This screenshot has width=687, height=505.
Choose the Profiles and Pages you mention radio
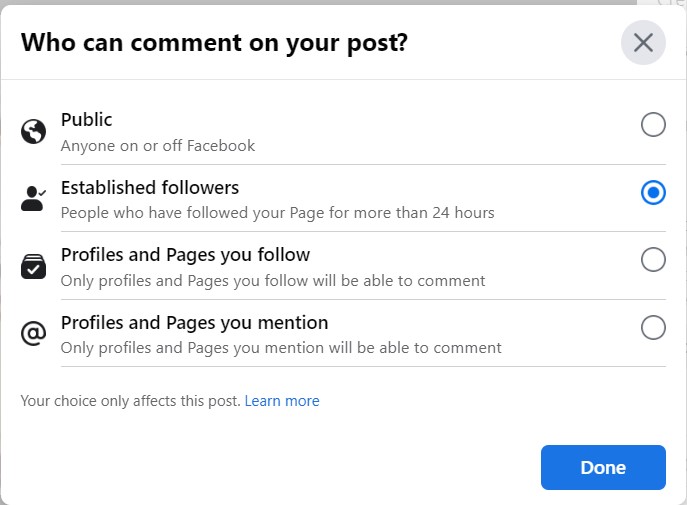tap(653, 327)
